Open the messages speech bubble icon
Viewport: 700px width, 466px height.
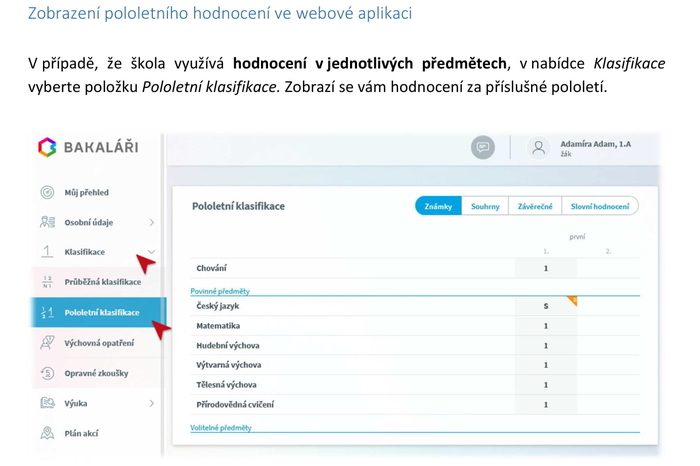coord(483,147)
